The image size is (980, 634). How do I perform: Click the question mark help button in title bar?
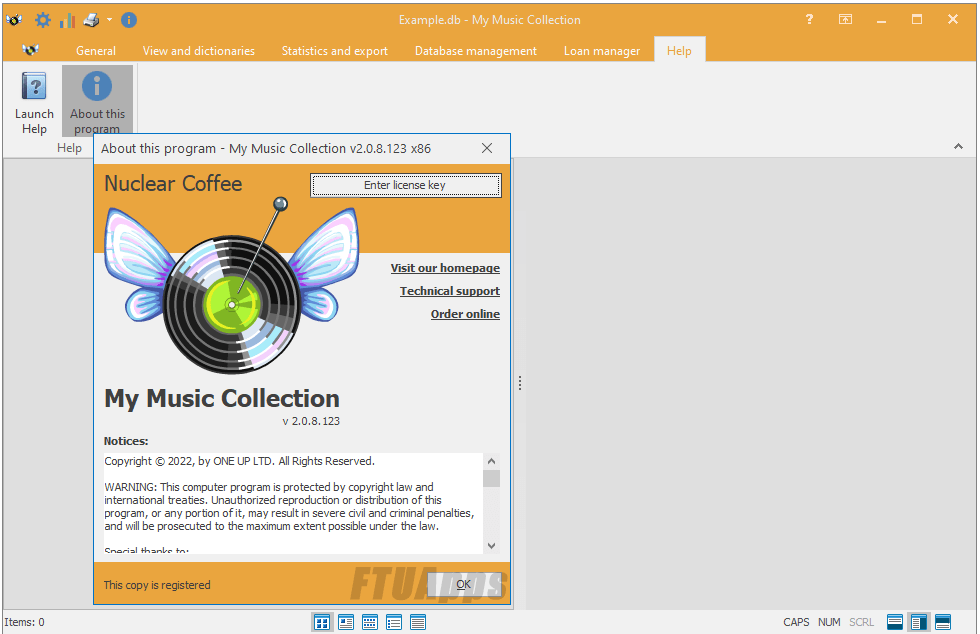tap(809, 19)
